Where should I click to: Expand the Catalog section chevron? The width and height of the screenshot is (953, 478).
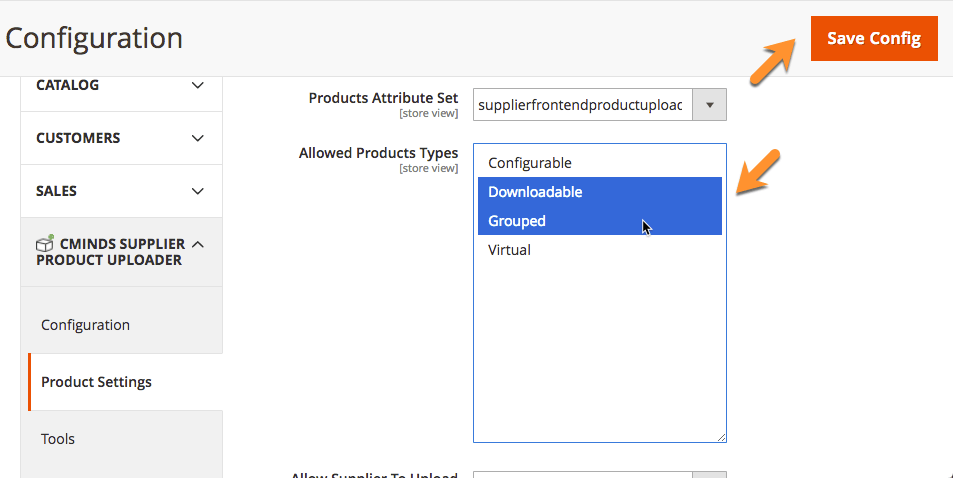(x=197, y=86)
